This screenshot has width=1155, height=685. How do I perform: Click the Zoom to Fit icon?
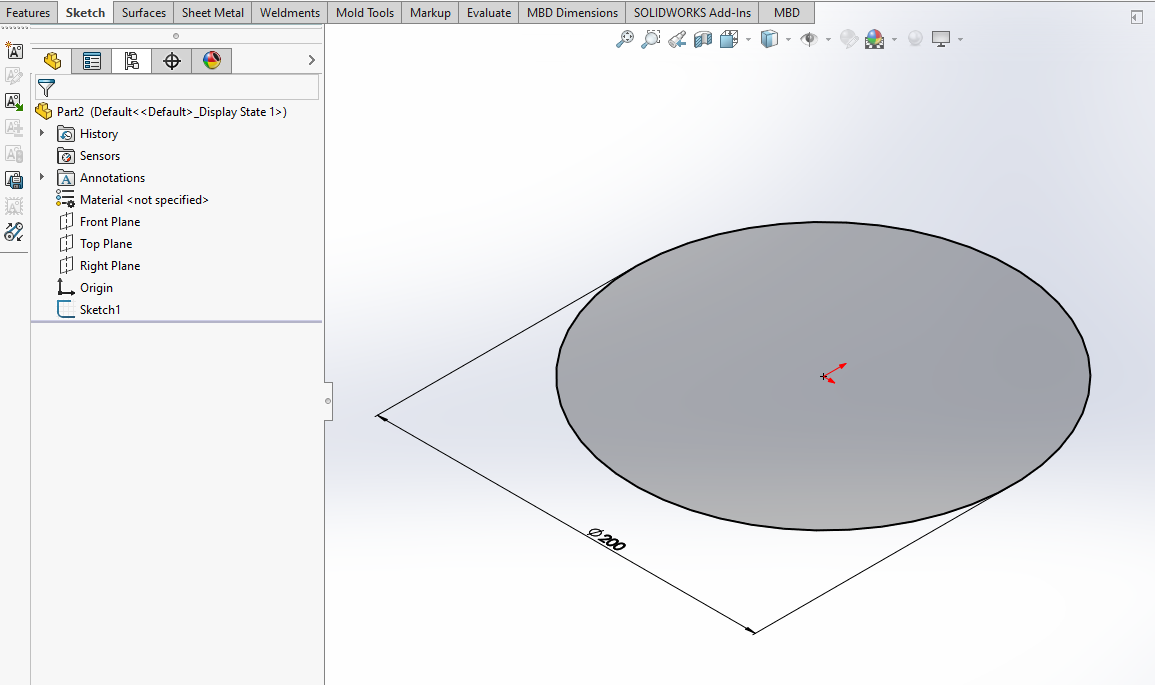point(625,39)
